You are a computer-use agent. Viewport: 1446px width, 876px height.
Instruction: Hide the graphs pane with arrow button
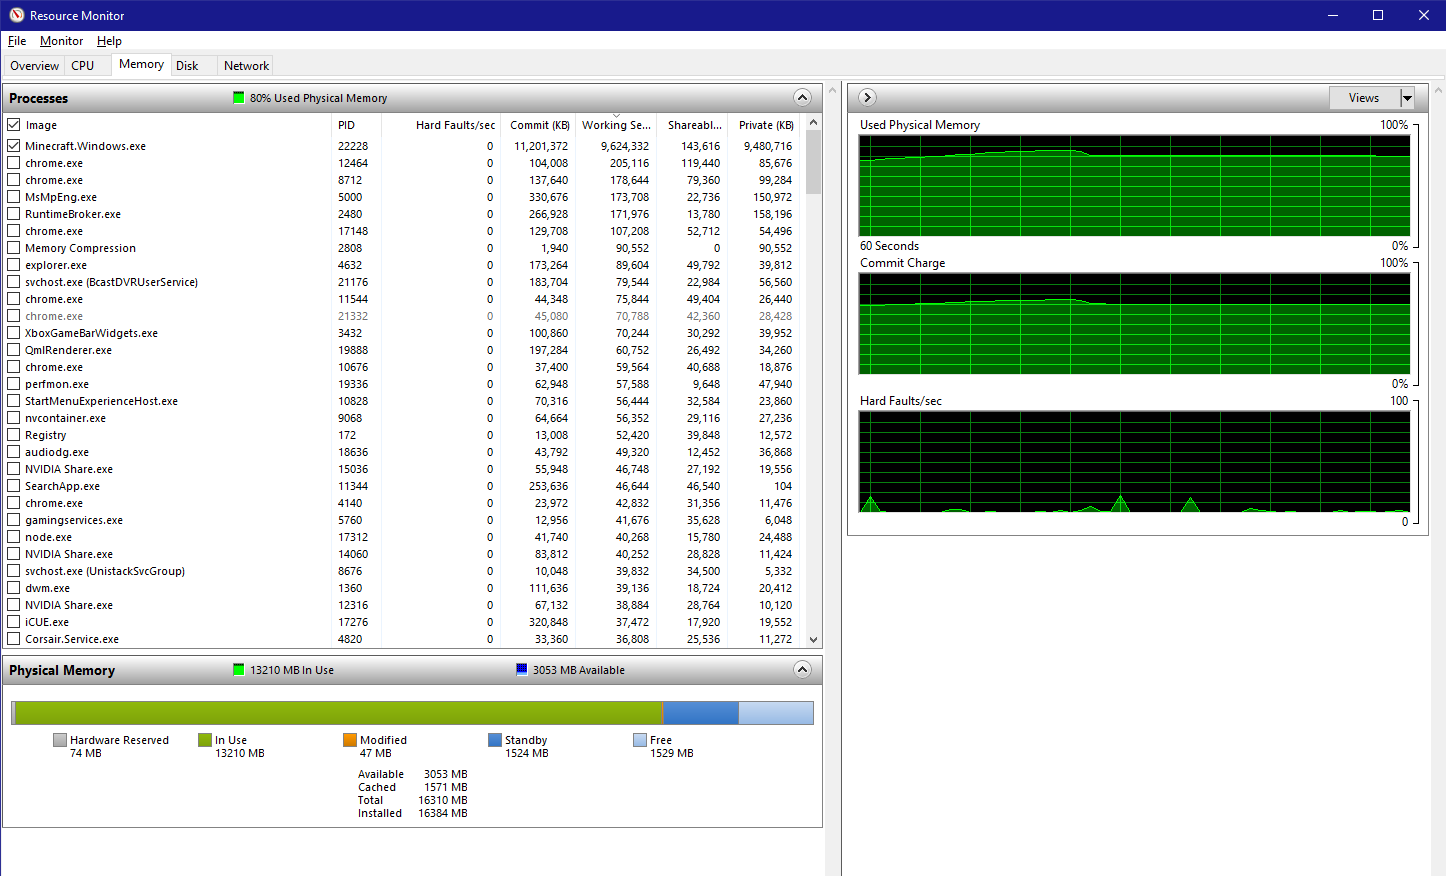pos(867,97)
